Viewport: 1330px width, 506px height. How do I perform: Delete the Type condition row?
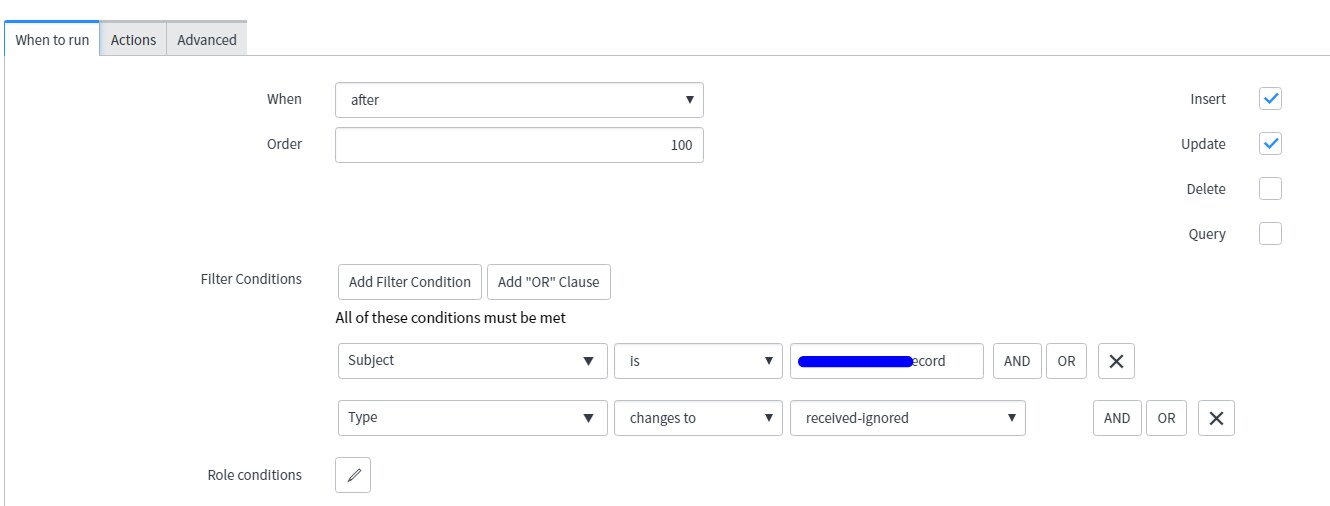[1216, 418]
